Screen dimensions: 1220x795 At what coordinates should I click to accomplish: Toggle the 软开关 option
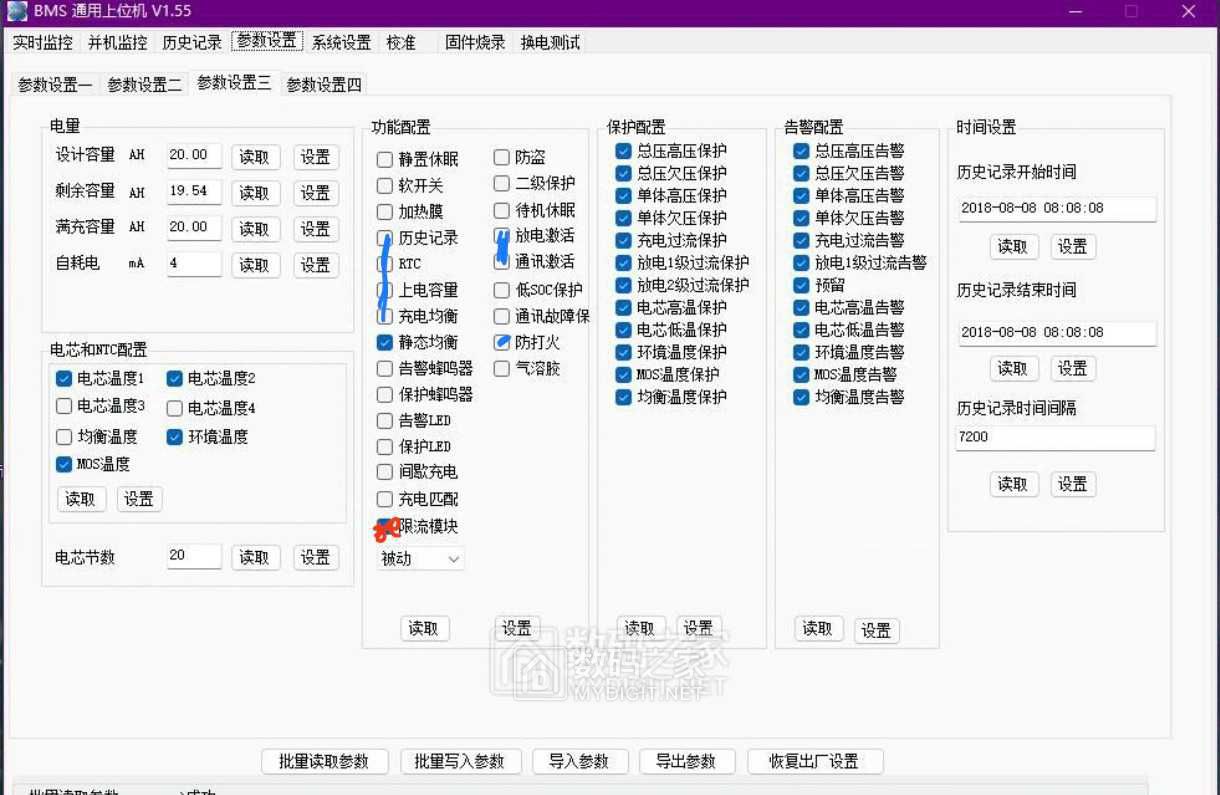coord(385,186)
